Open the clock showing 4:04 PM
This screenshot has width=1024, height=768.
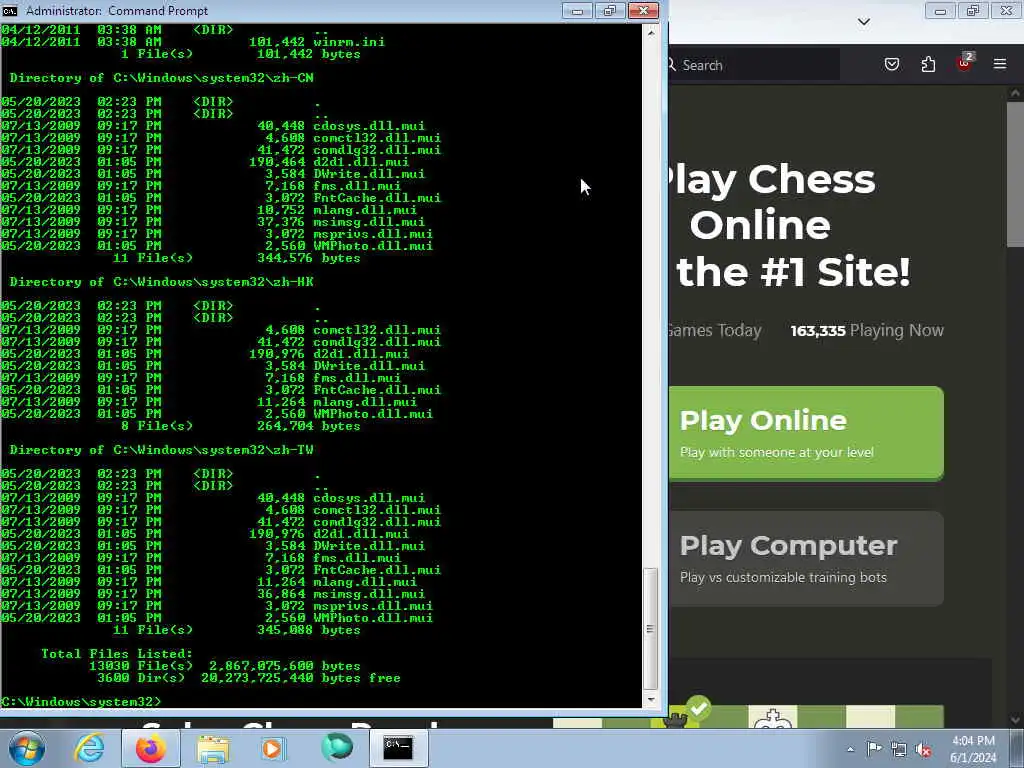click(973, 749)
